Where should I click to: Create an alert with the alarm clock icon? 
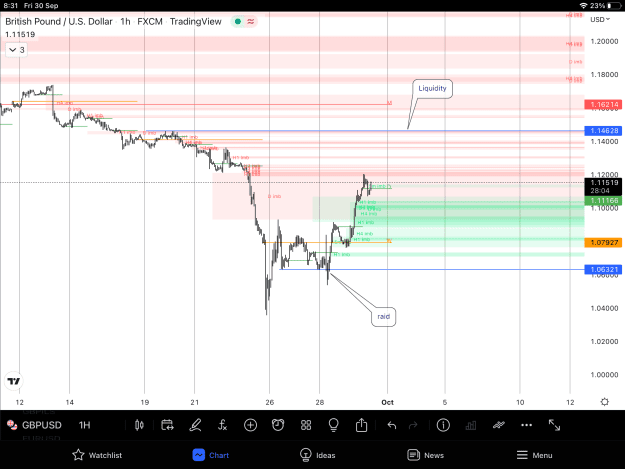[278, 425]
